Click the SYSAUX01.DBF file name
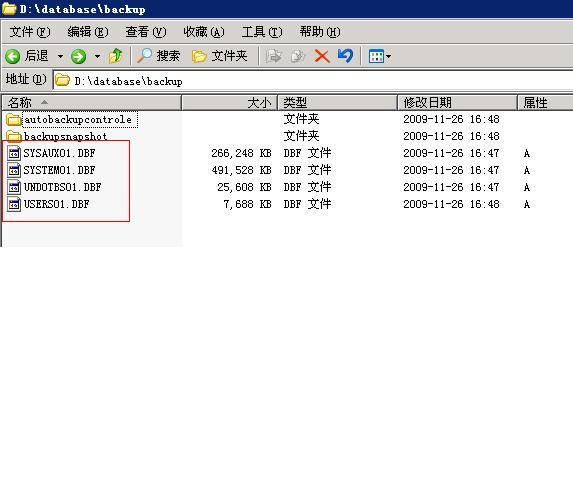Image resolution: width=573 pixels, height=479 pixels. point(60,153)
